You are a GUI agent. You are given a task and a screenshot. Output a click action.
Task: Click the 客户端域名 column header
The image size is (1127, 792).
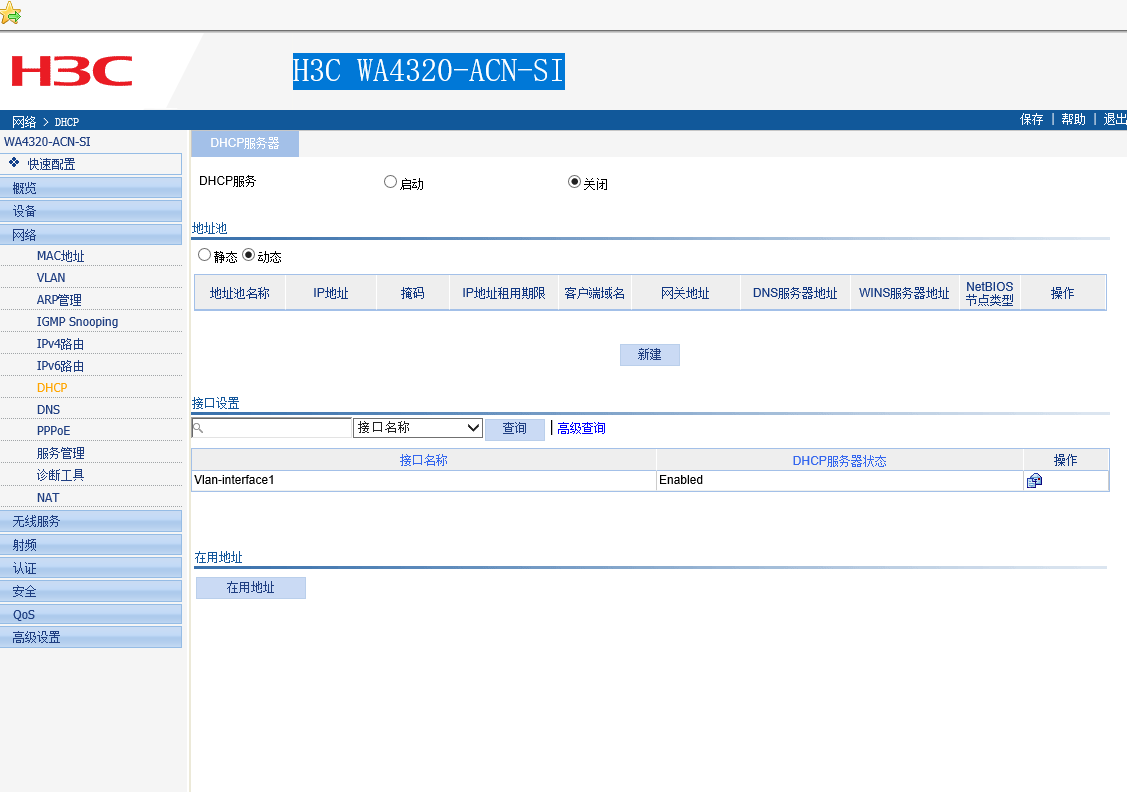click(x=594, y=293)
